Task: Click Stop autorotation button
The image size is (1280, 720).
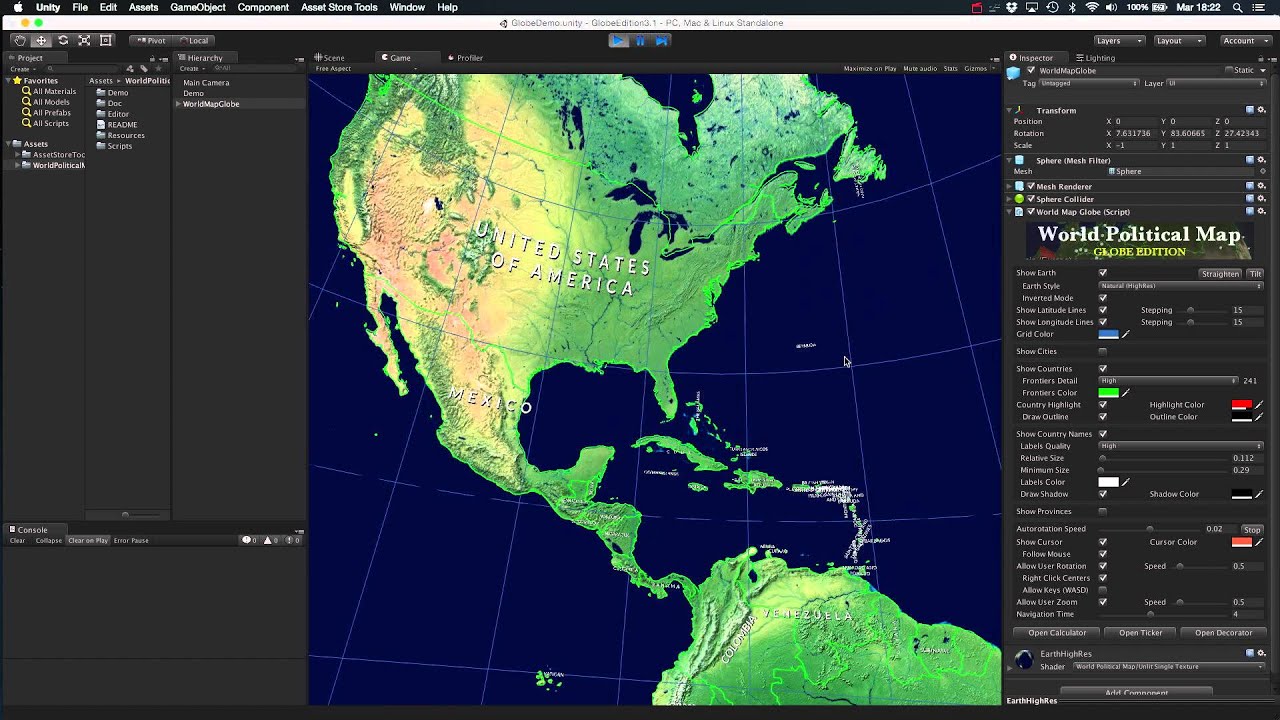Action: click(x=1252, y=529)
